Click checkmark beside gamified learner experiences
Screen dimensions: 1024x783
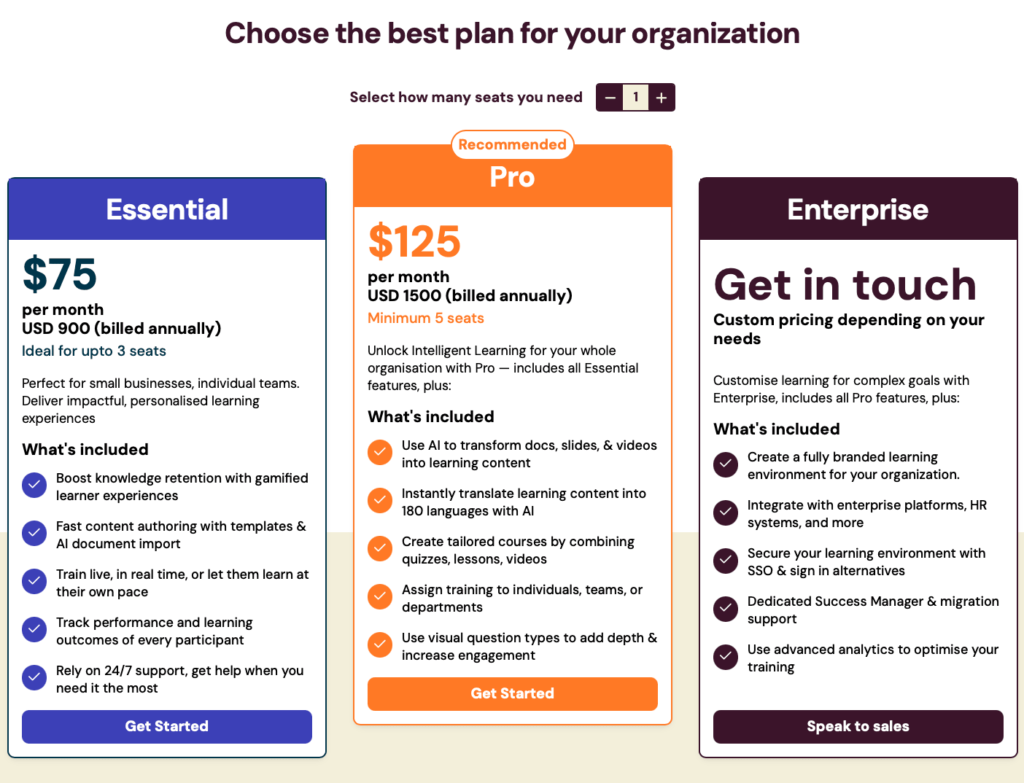click(34, 485)
